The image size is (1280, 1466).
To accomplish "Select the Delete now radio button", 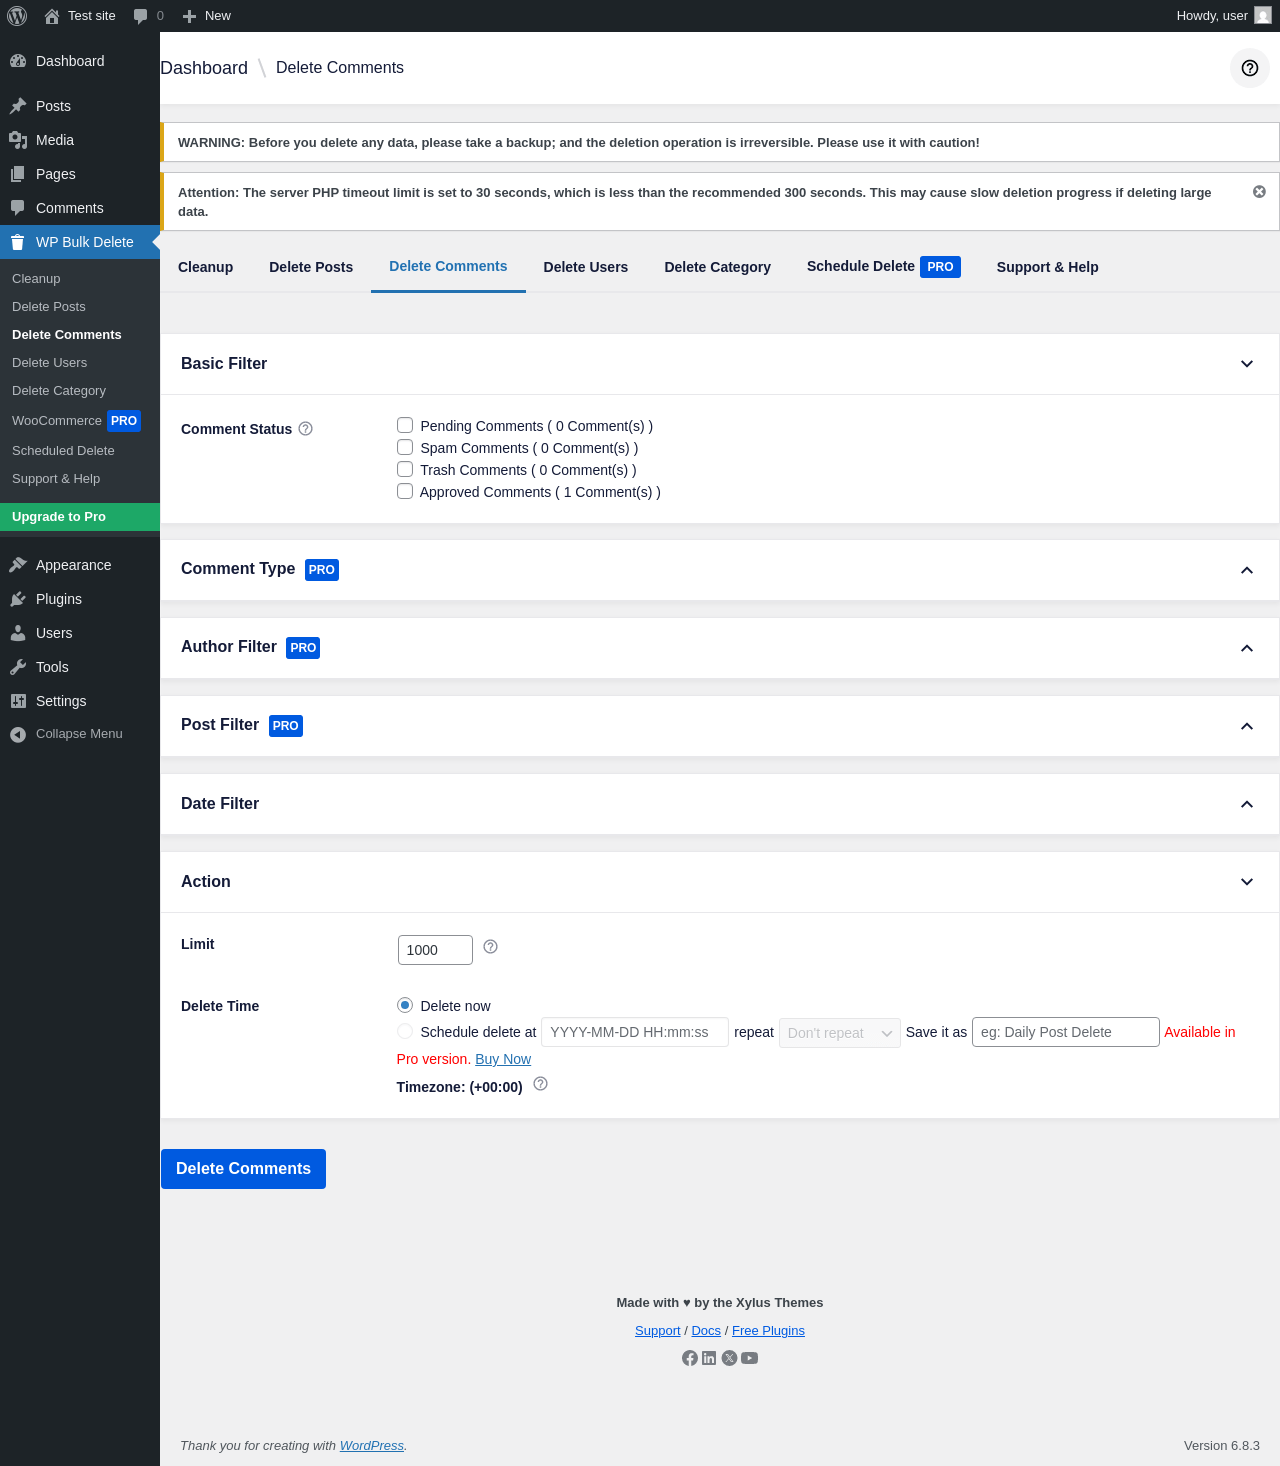I will 405,1005.
